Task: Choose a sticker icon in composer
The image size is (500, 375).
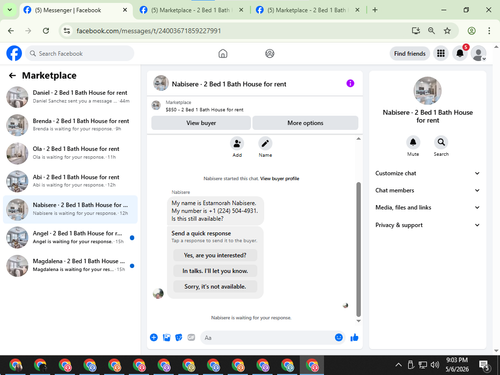Action: point(179,337)
